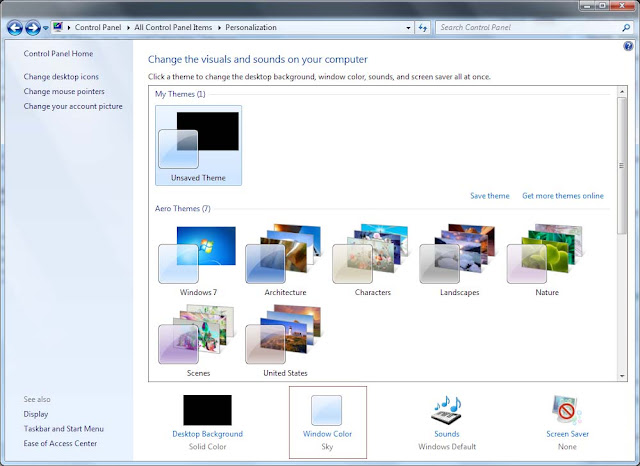The height and width of the screenshot is (466, 640).
Task: Select Personalization breadcrumb in address bar
Action: pos(251,27)
